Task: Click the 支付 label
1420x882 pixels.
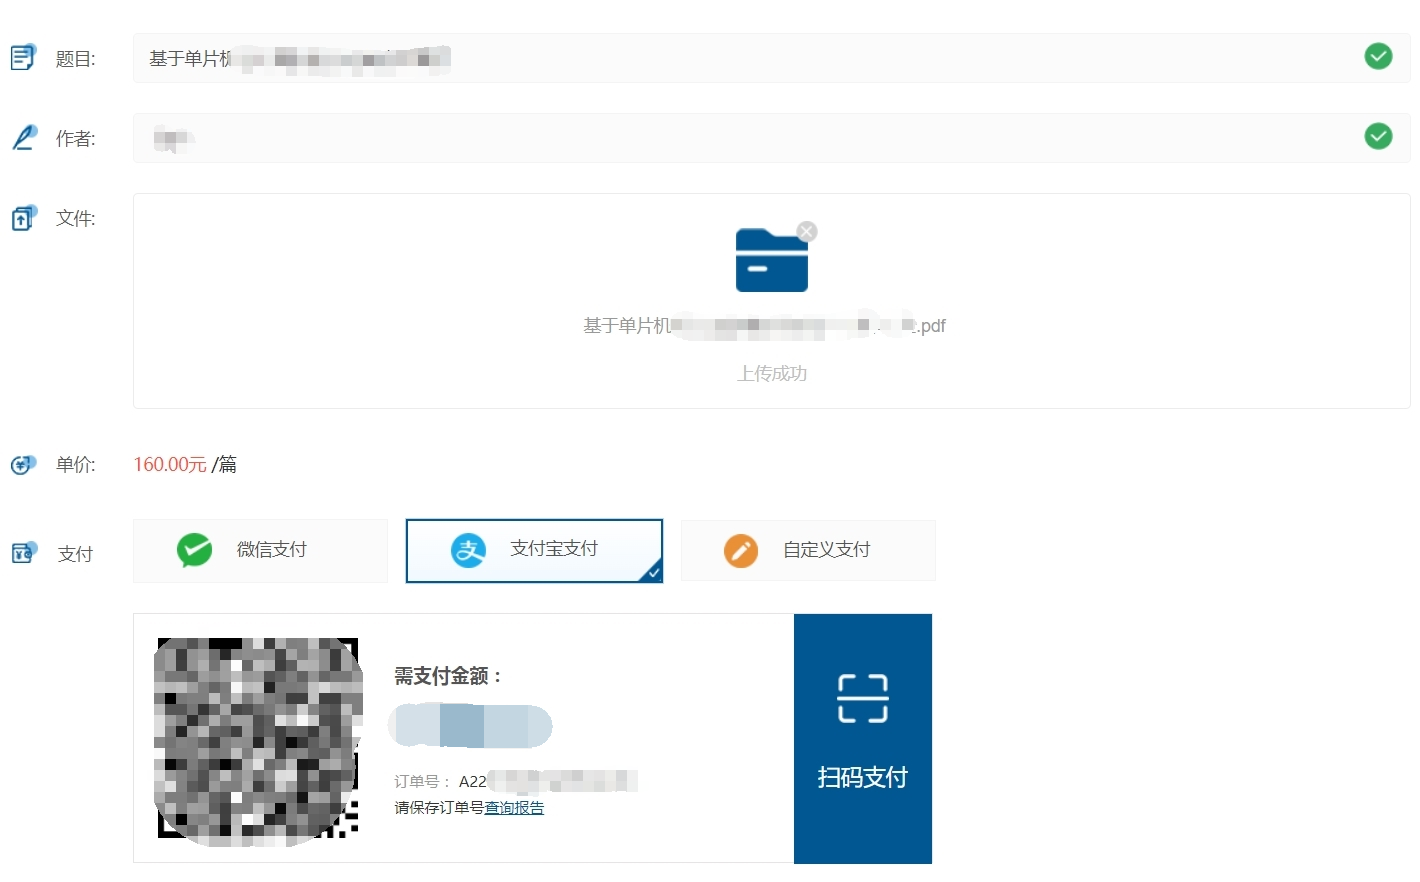Action: coord(75,554)
